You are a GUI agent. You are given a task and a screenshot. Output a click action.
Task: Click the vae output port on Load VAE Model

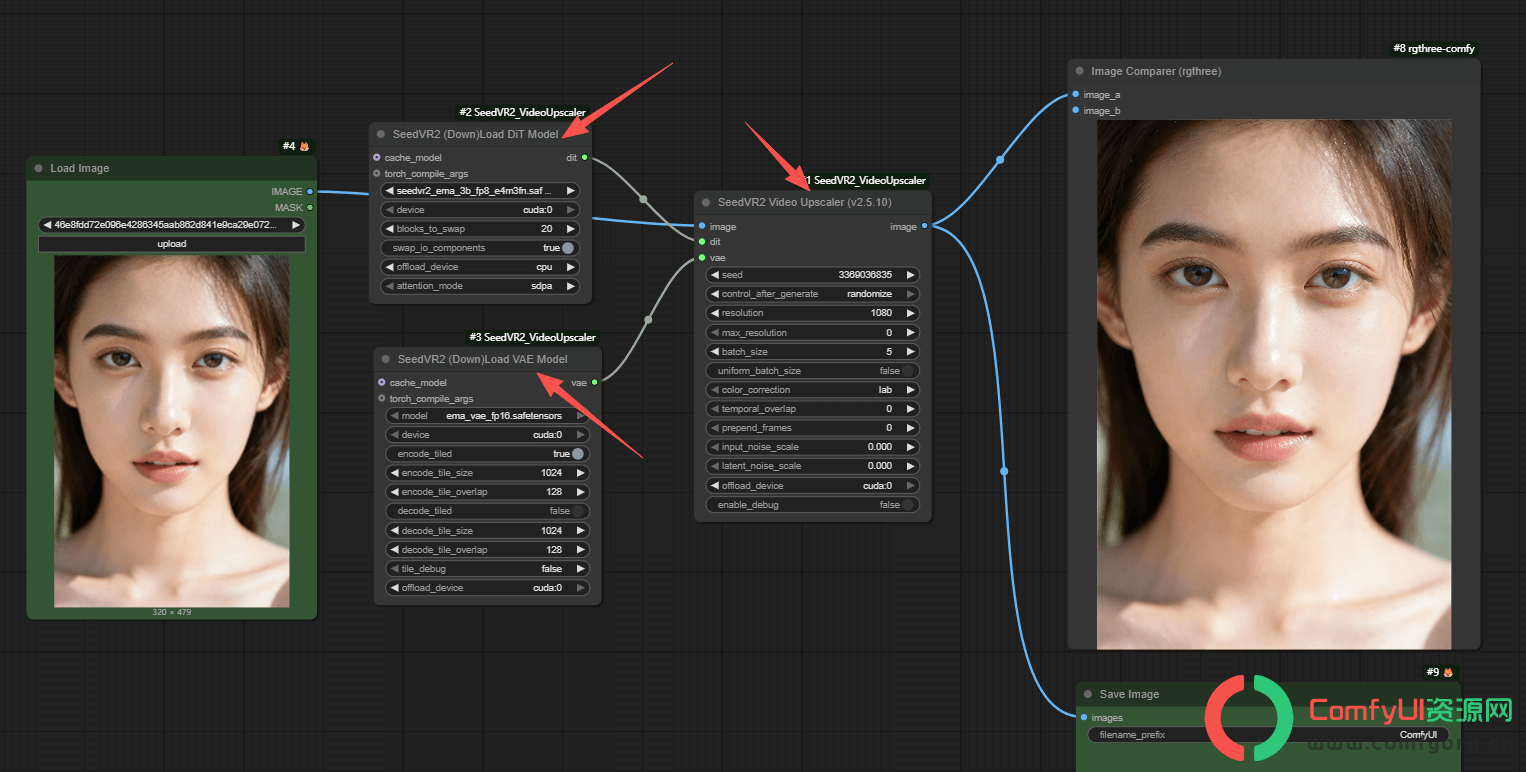[x=595, y=382]
